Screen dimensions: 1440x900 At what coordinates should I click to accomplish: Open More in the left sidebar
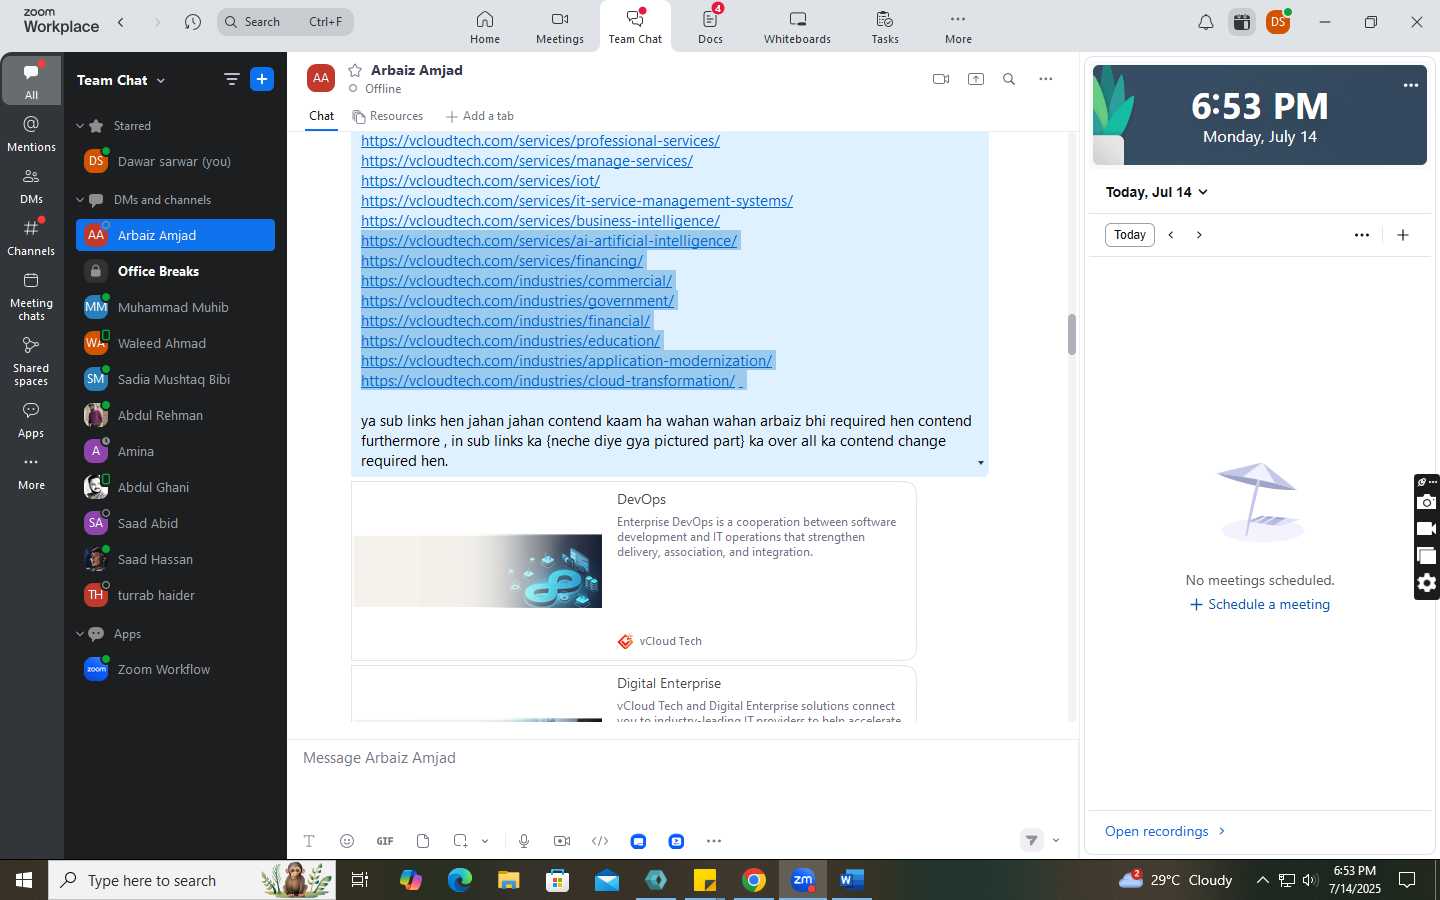(x=31, y=472)
